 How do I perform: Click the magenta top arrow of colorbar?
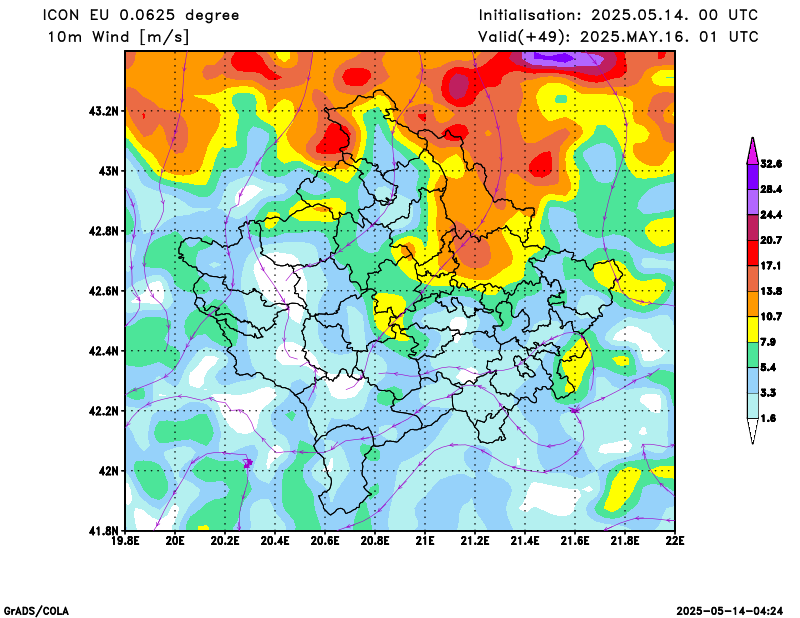pos(753,152)
